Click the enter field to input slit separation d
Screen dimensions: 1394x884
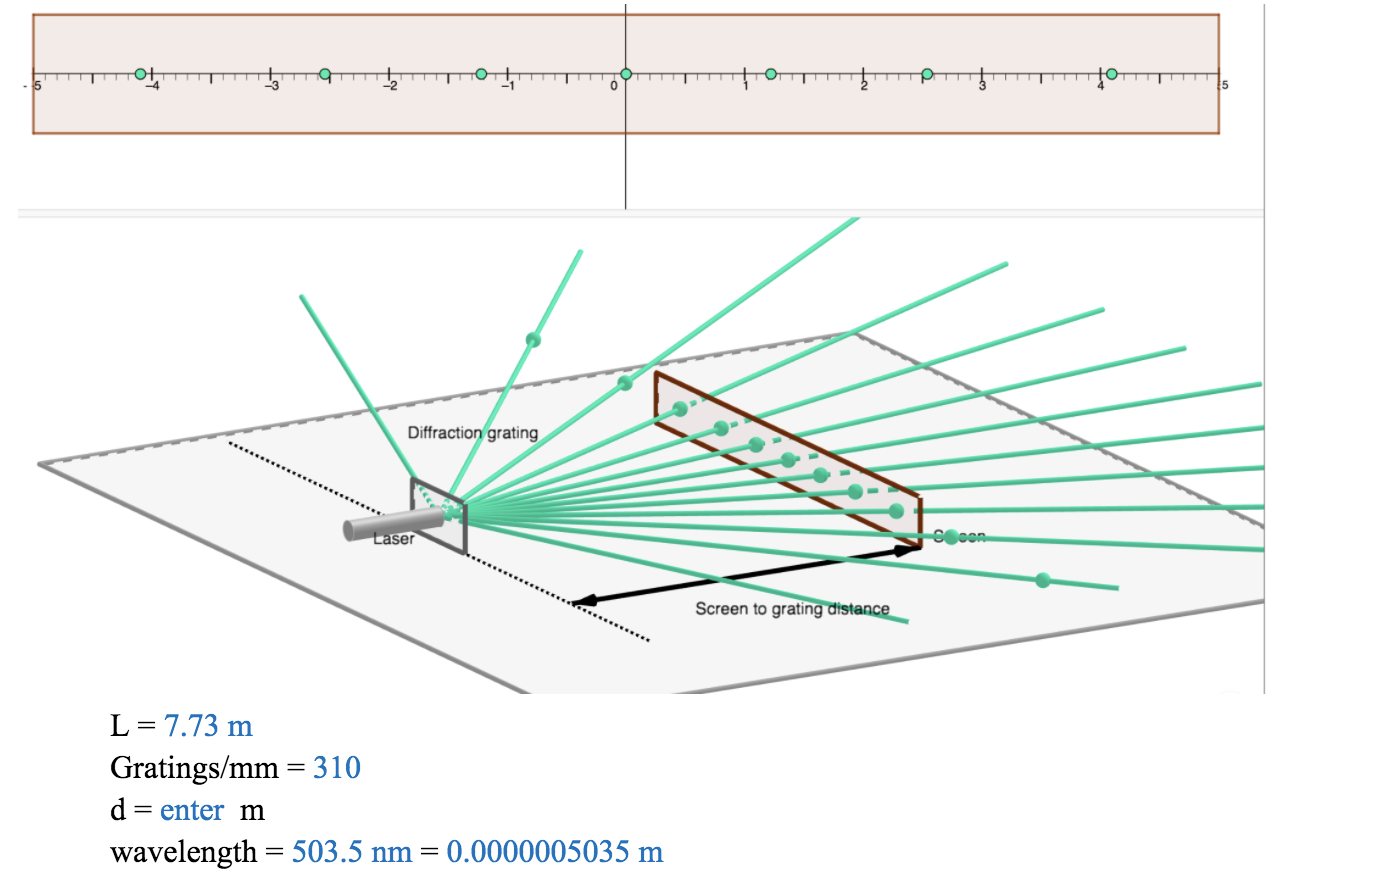192,810
